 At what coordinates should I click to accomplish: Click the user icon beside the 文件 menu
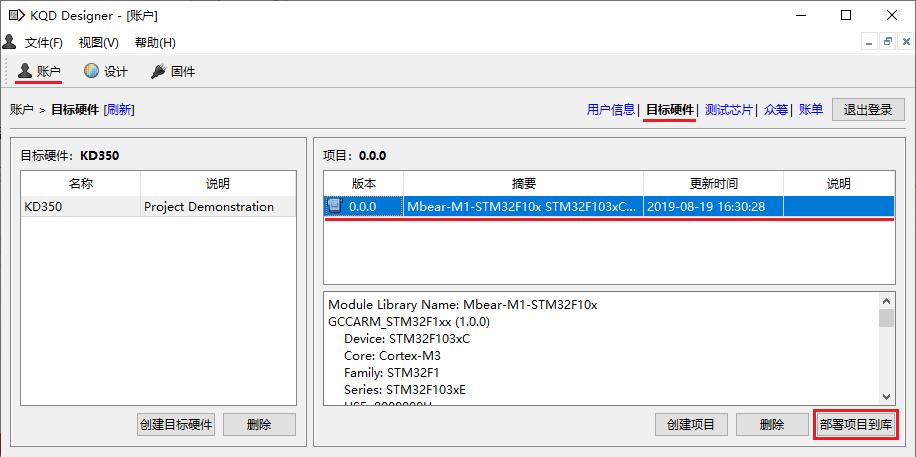point(9,42)
